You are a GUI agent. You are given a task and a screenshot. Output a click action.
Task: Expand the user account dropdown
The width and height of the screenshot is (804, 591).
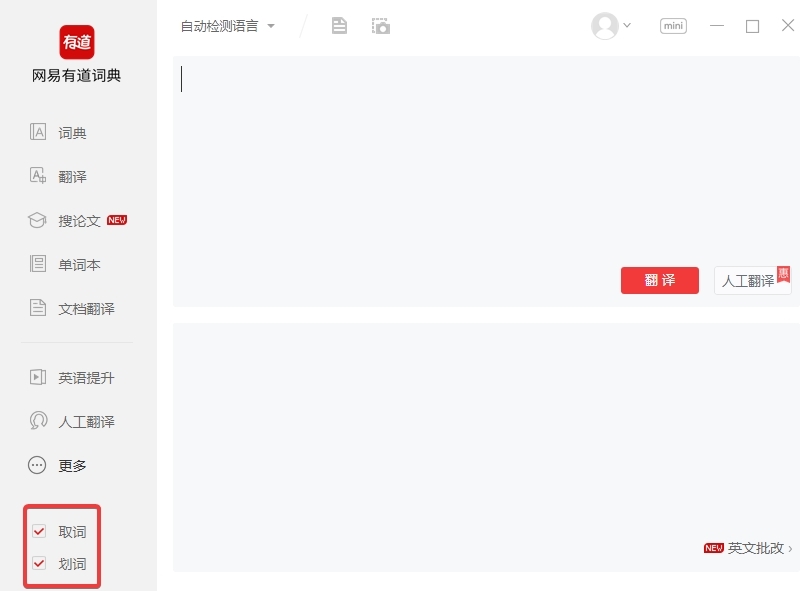pyautogui.click(x=613, y=27)
